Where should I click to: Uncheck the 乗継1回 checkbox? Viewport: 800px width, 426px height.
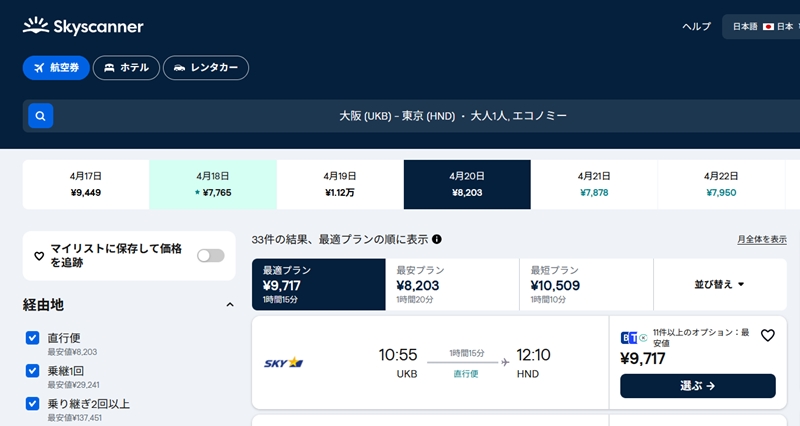33,371
